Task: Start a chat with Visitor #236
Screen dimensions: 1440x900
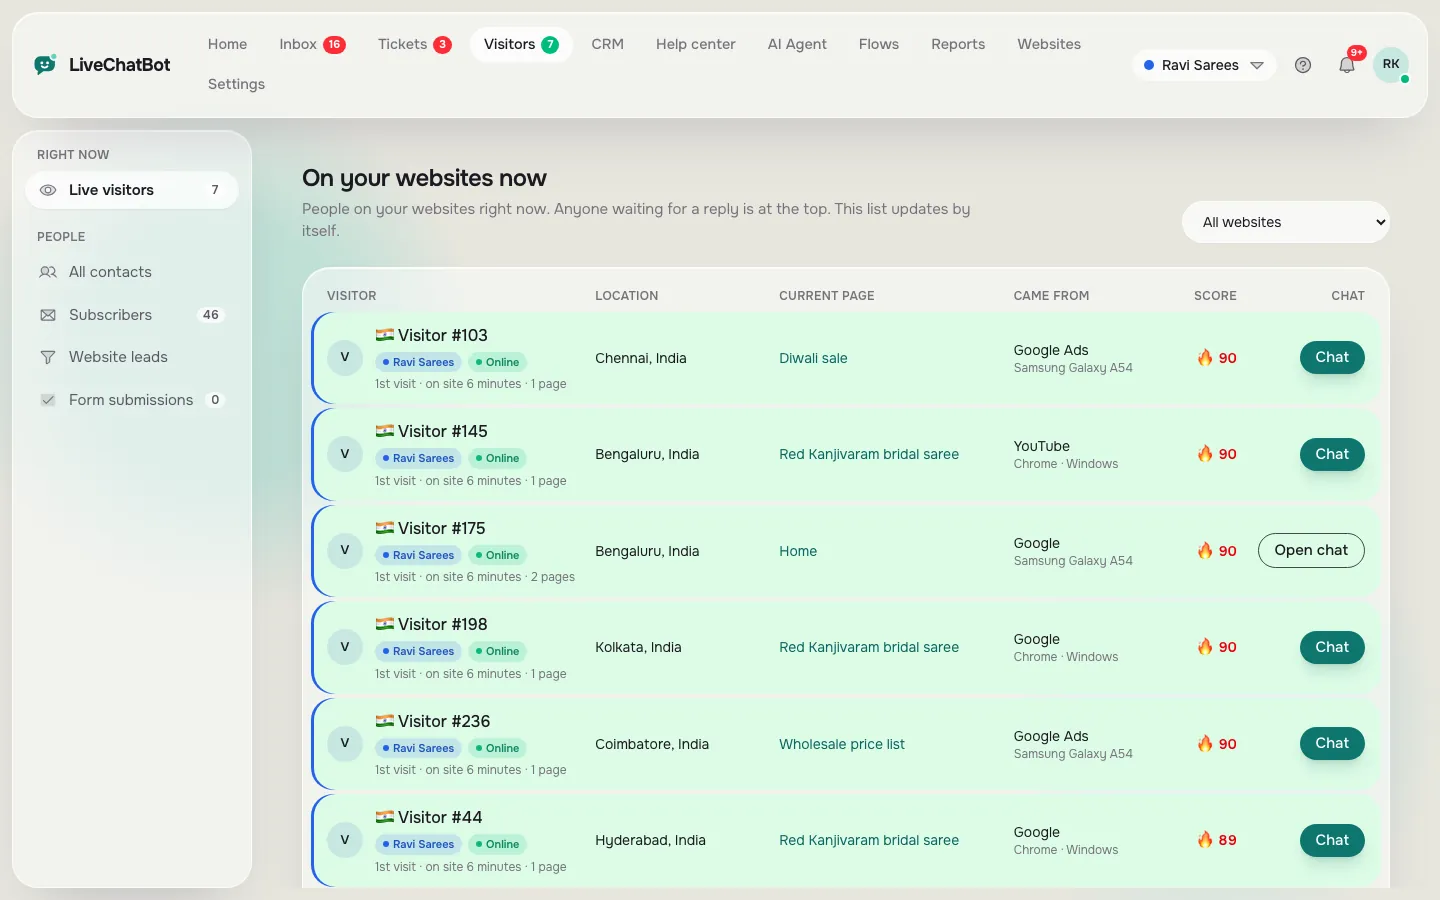Action: click(1332, 743)
